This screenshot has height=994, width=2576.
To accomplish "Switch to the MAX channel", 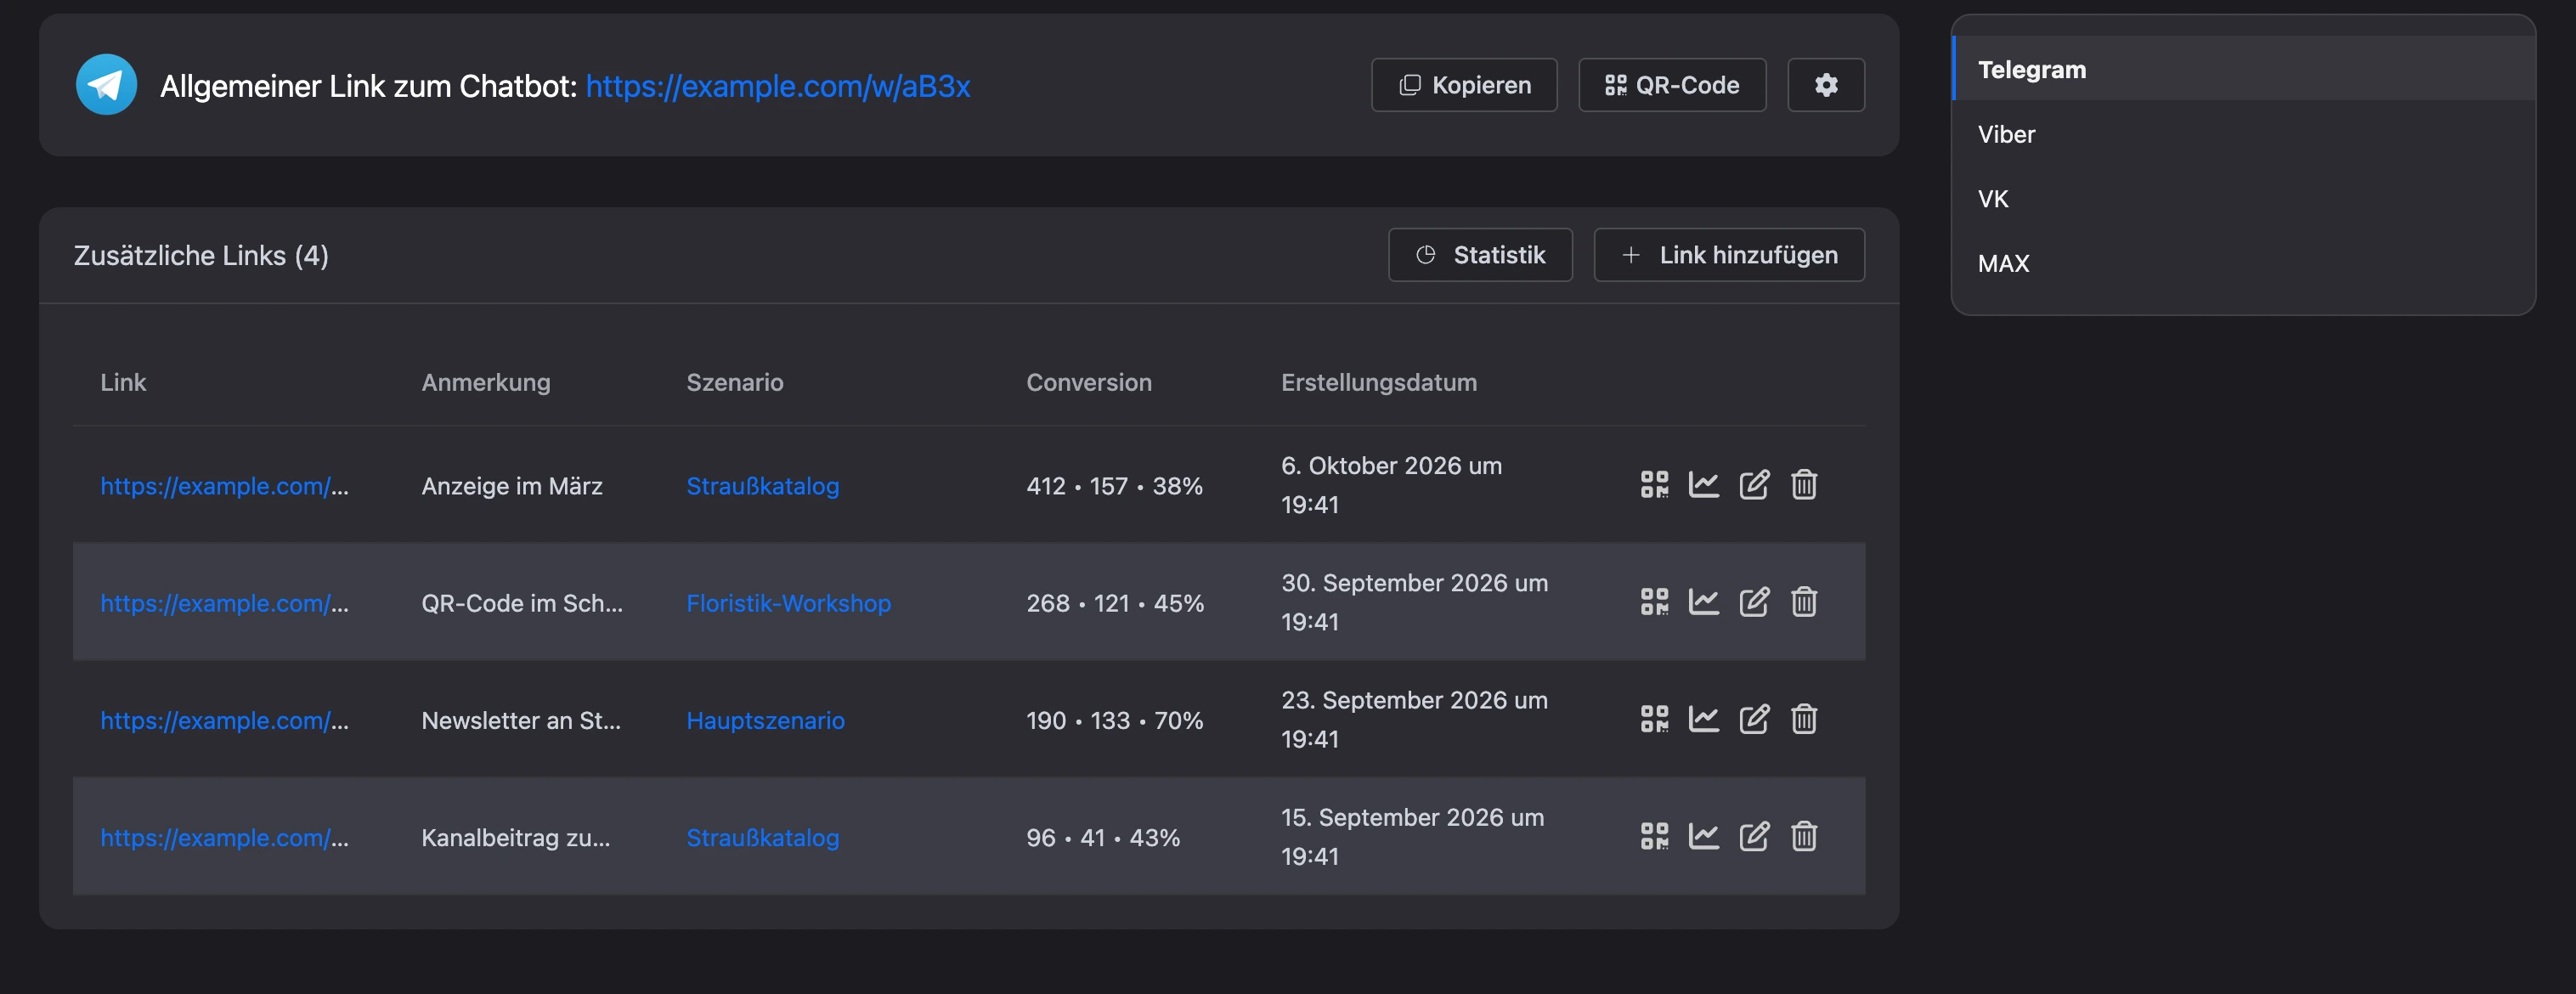I will [2243, 263].
